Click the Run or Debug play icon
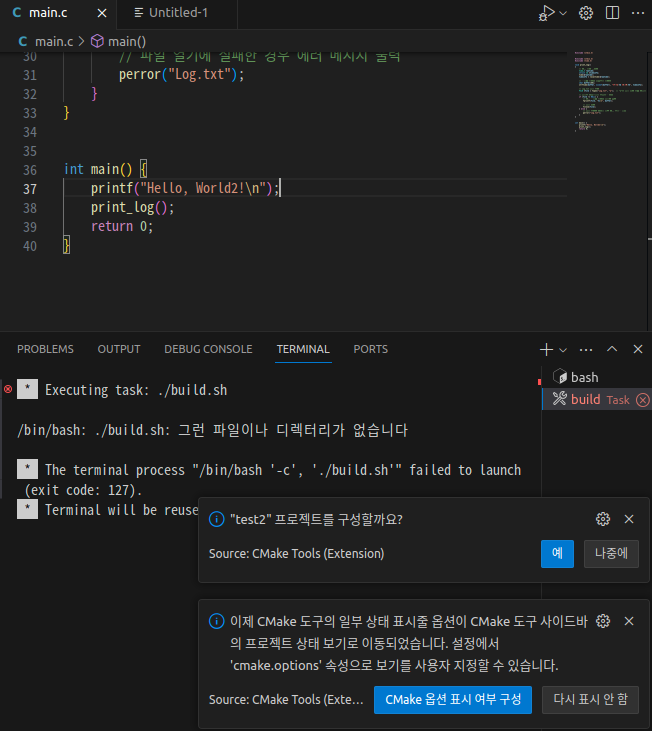 pyautogui.click(x=547, y=13)
